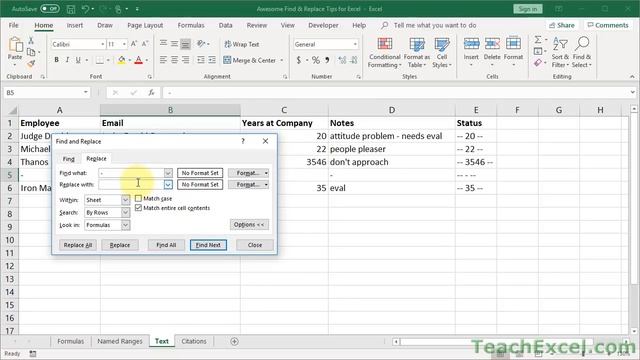Viewport: 640px width, 360px height.
Task: Click the Insert Function fx icon
Action: click(x=151, y=93)
